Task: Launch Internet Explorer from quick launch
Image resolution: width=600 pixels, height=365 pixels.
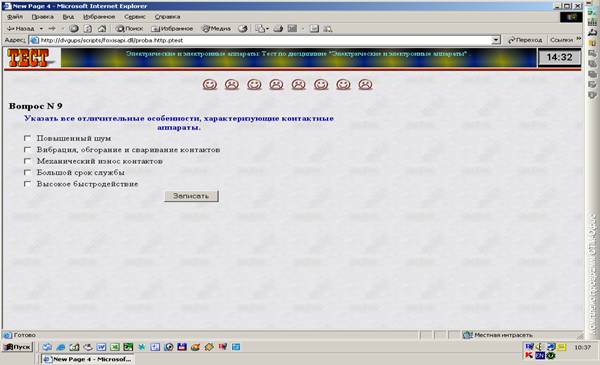Action: click(x=60, y=347)
